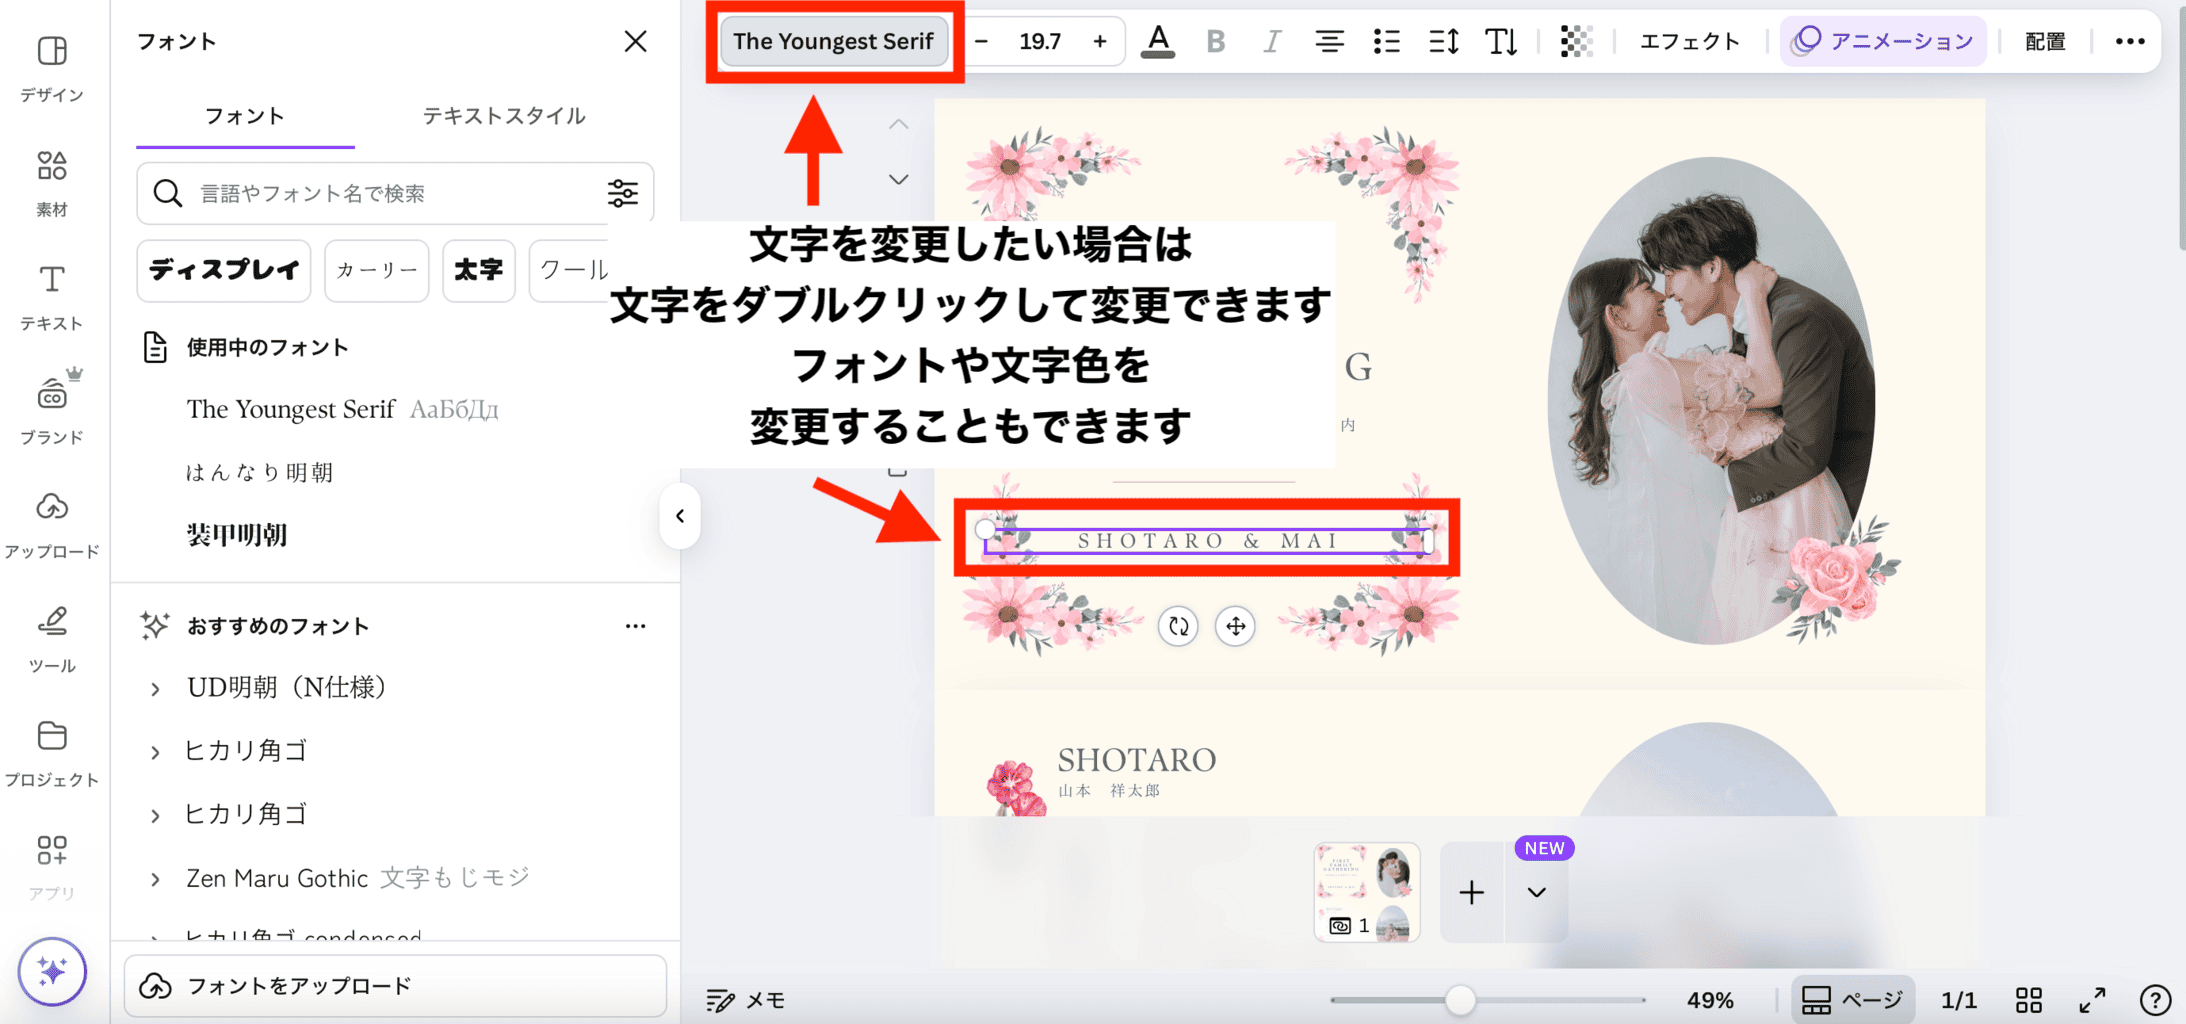Open font filter options icon
The width and height of the screenshot is (2186, 1024).
click(623, 193)
